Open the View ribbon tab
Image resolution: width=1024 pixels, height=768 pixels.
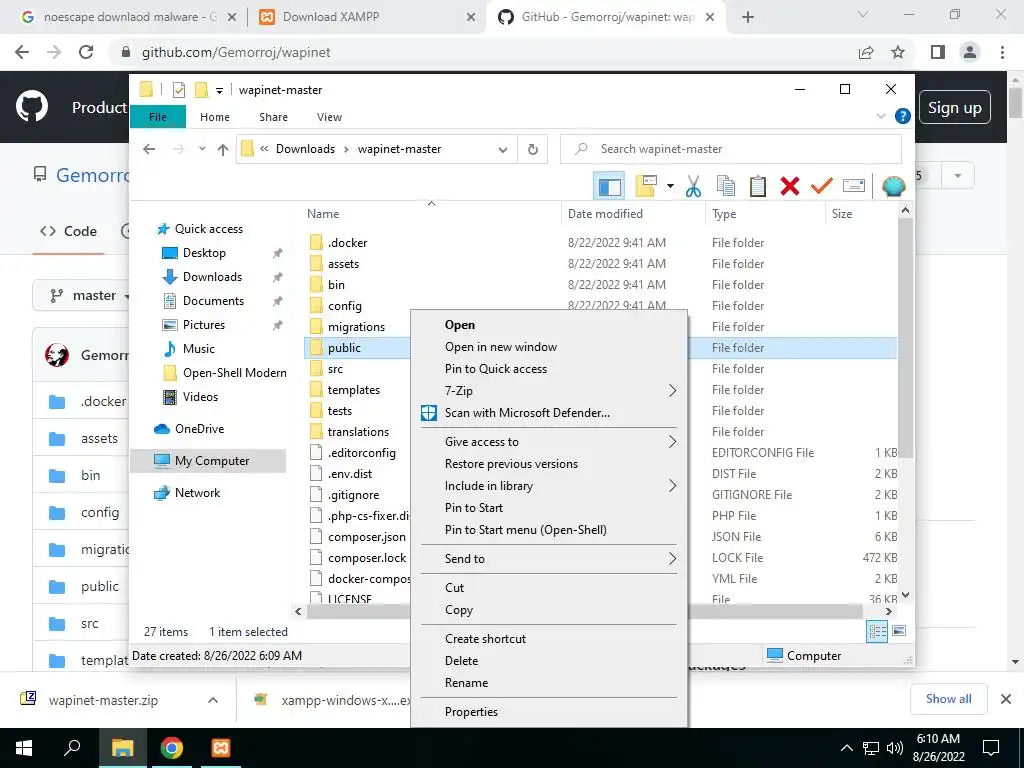click(329, 117)
